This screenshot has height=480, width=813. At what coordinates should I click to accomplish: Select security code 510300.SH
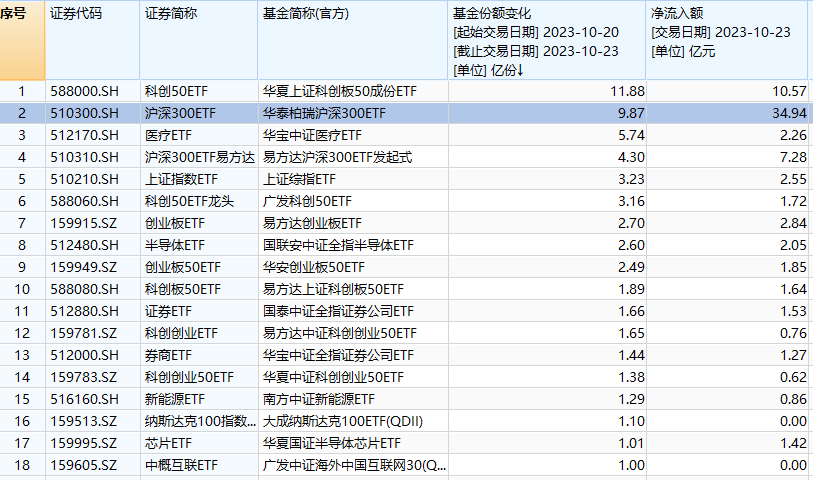tap(85, 113)
